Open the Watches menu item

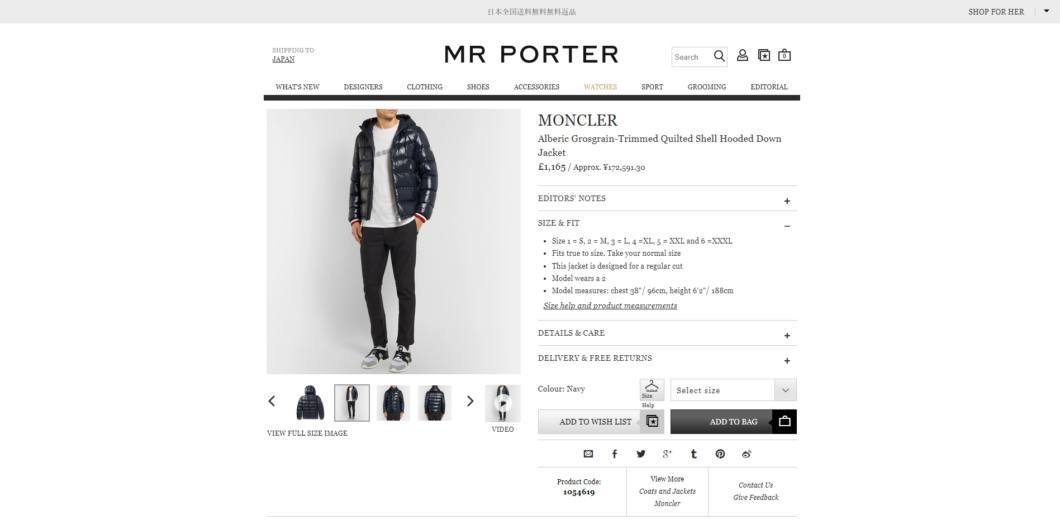pos(600,87)
